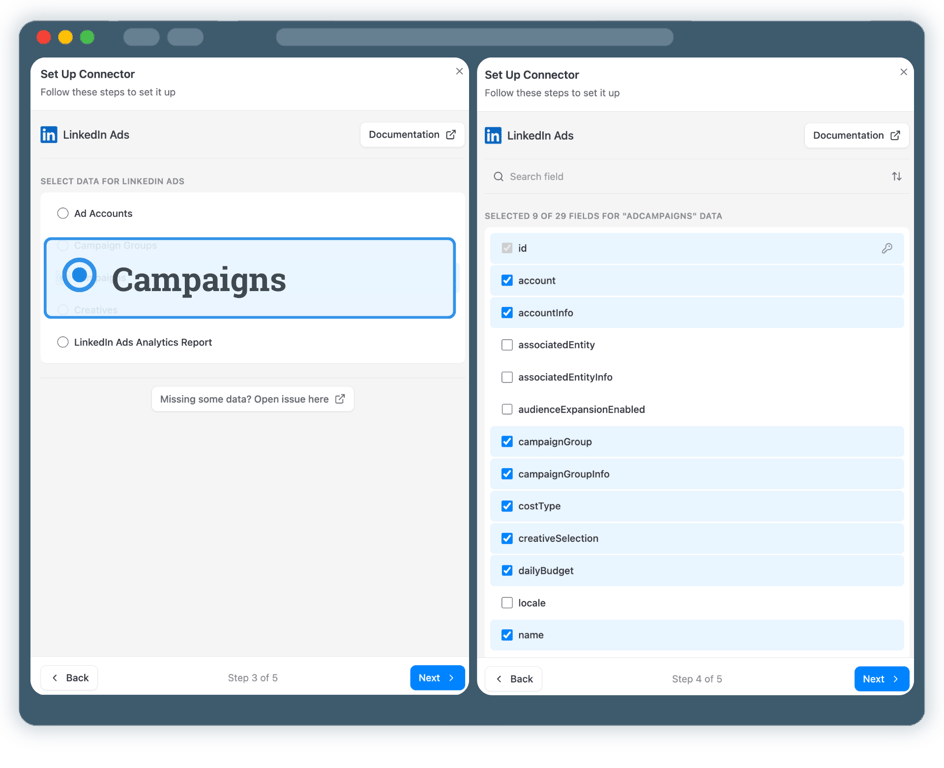
Task: Go Back from Step 4 of 5
Action: click(x=514, y=679)
